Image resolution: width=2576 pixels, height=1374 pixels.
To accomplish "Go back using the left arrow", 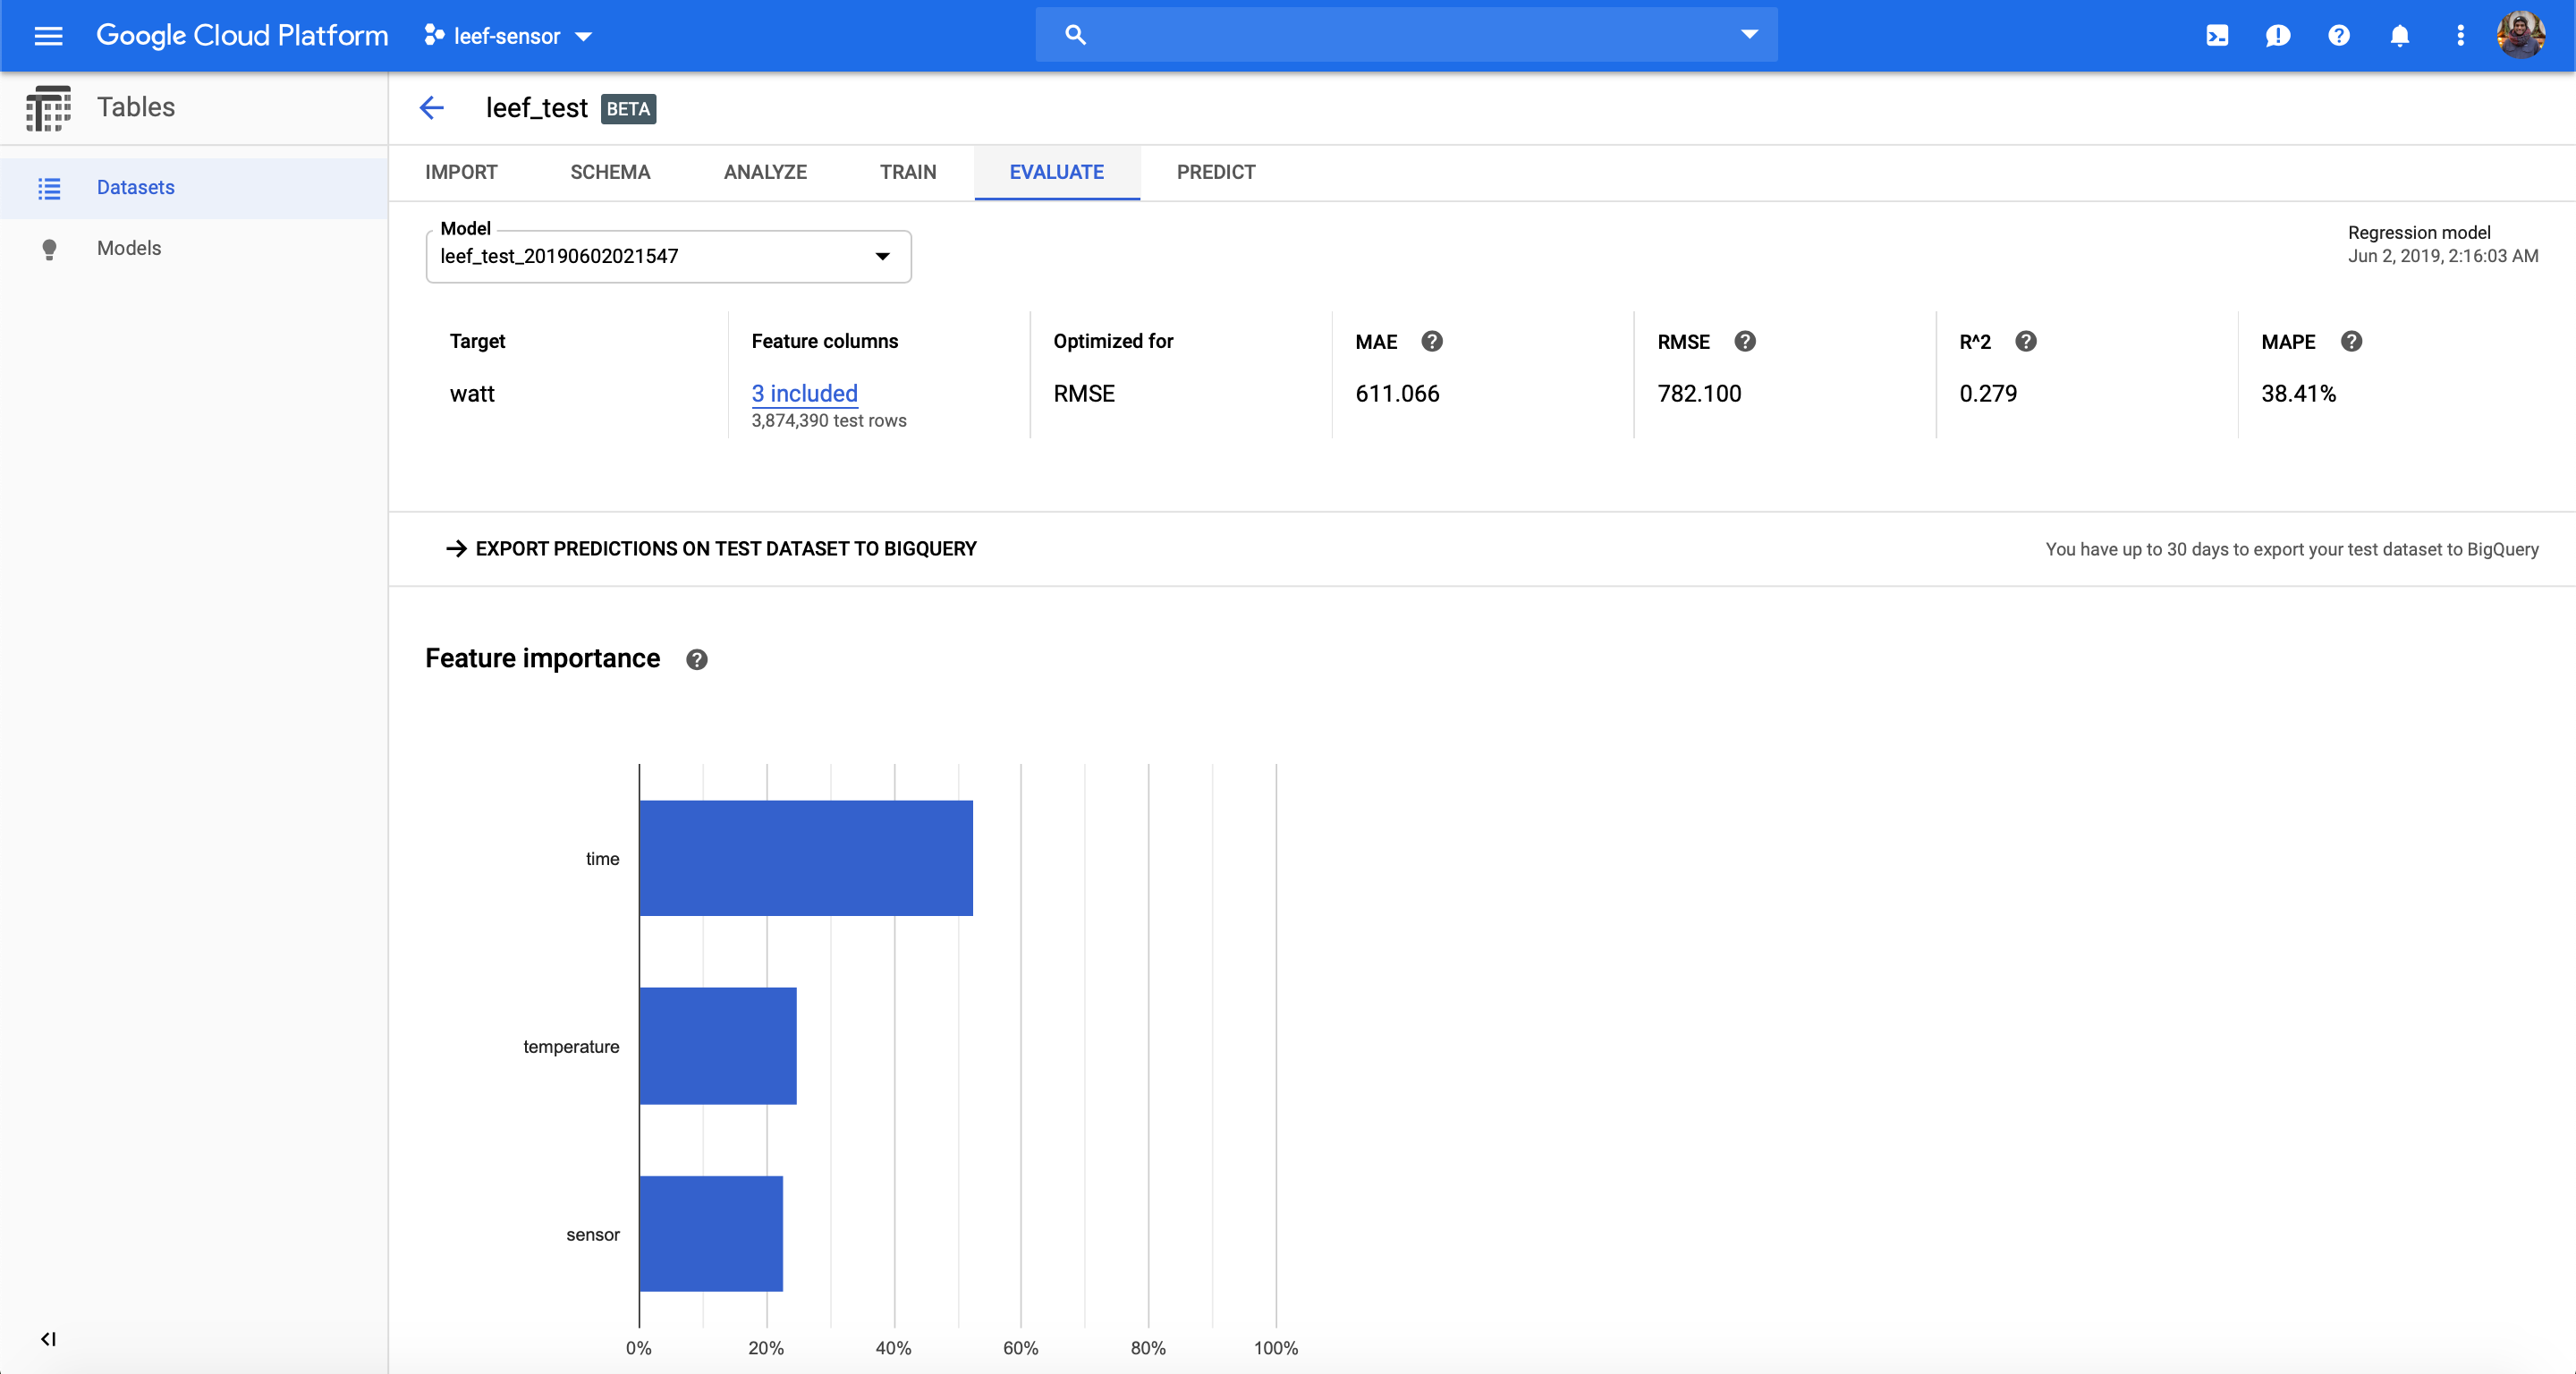I will [432, 108].
